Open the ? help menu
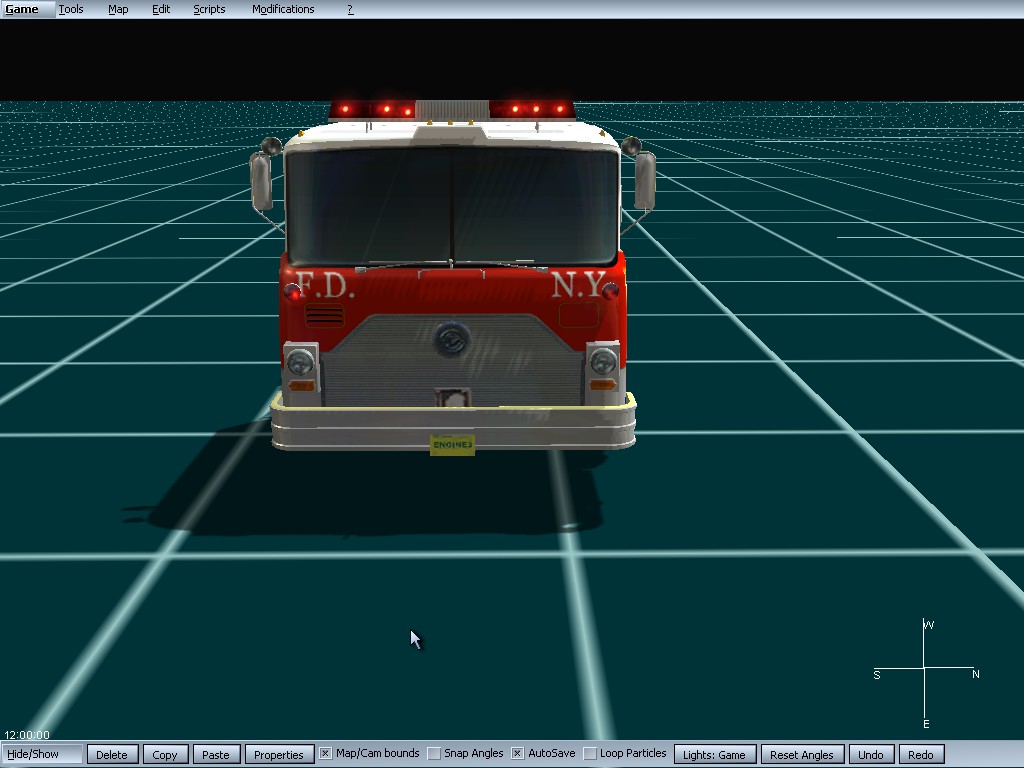Screen dimensions: 1024x768 pyautogui.click(x=350, y=9)
